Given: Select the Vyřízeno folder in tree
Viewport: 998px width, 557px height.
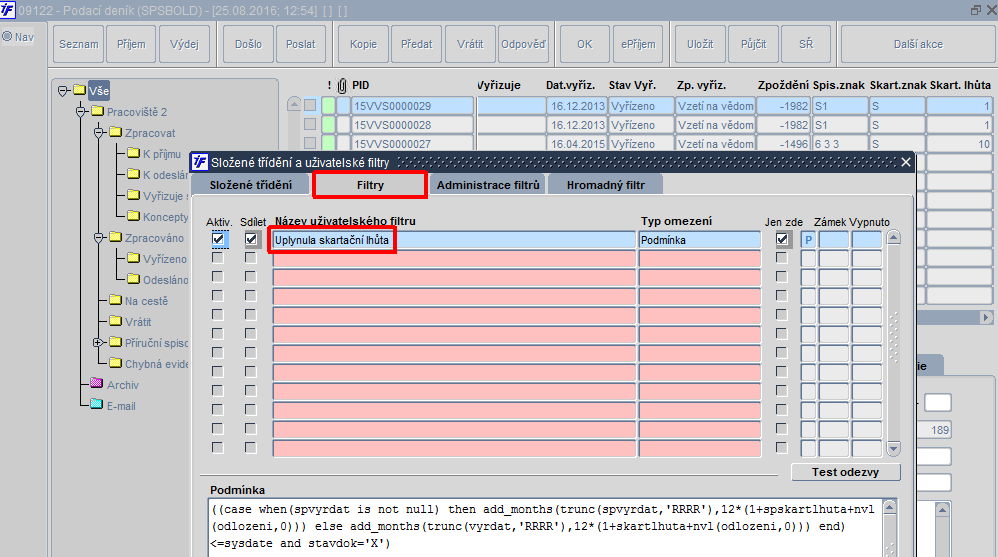Looking at the screenshot, I should click(165, 259).
